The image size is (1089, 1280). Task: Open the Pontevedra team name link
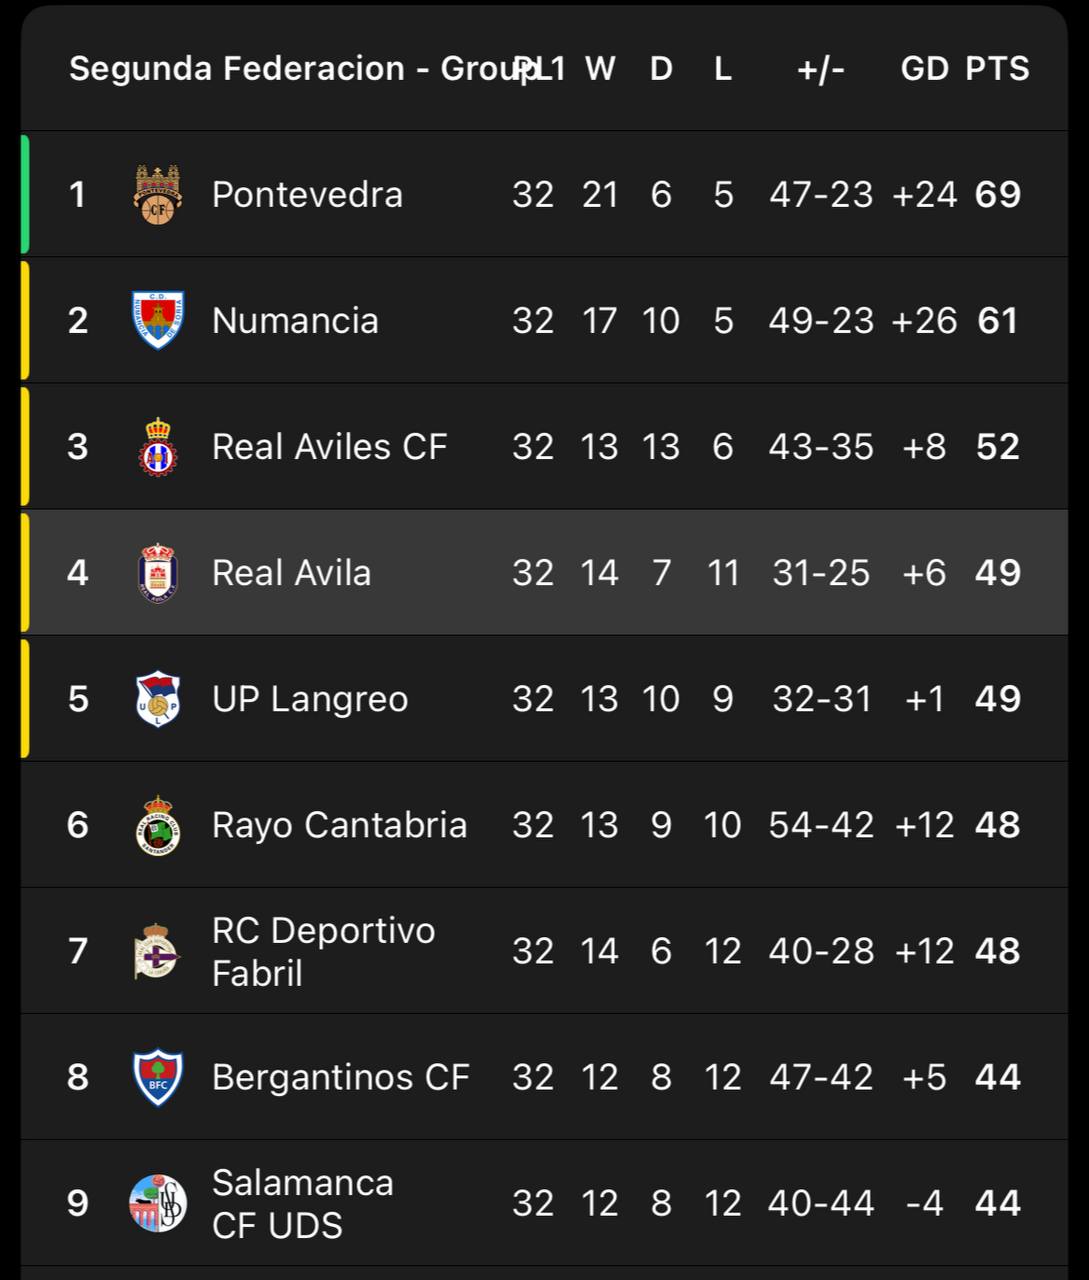pos(307,194)
